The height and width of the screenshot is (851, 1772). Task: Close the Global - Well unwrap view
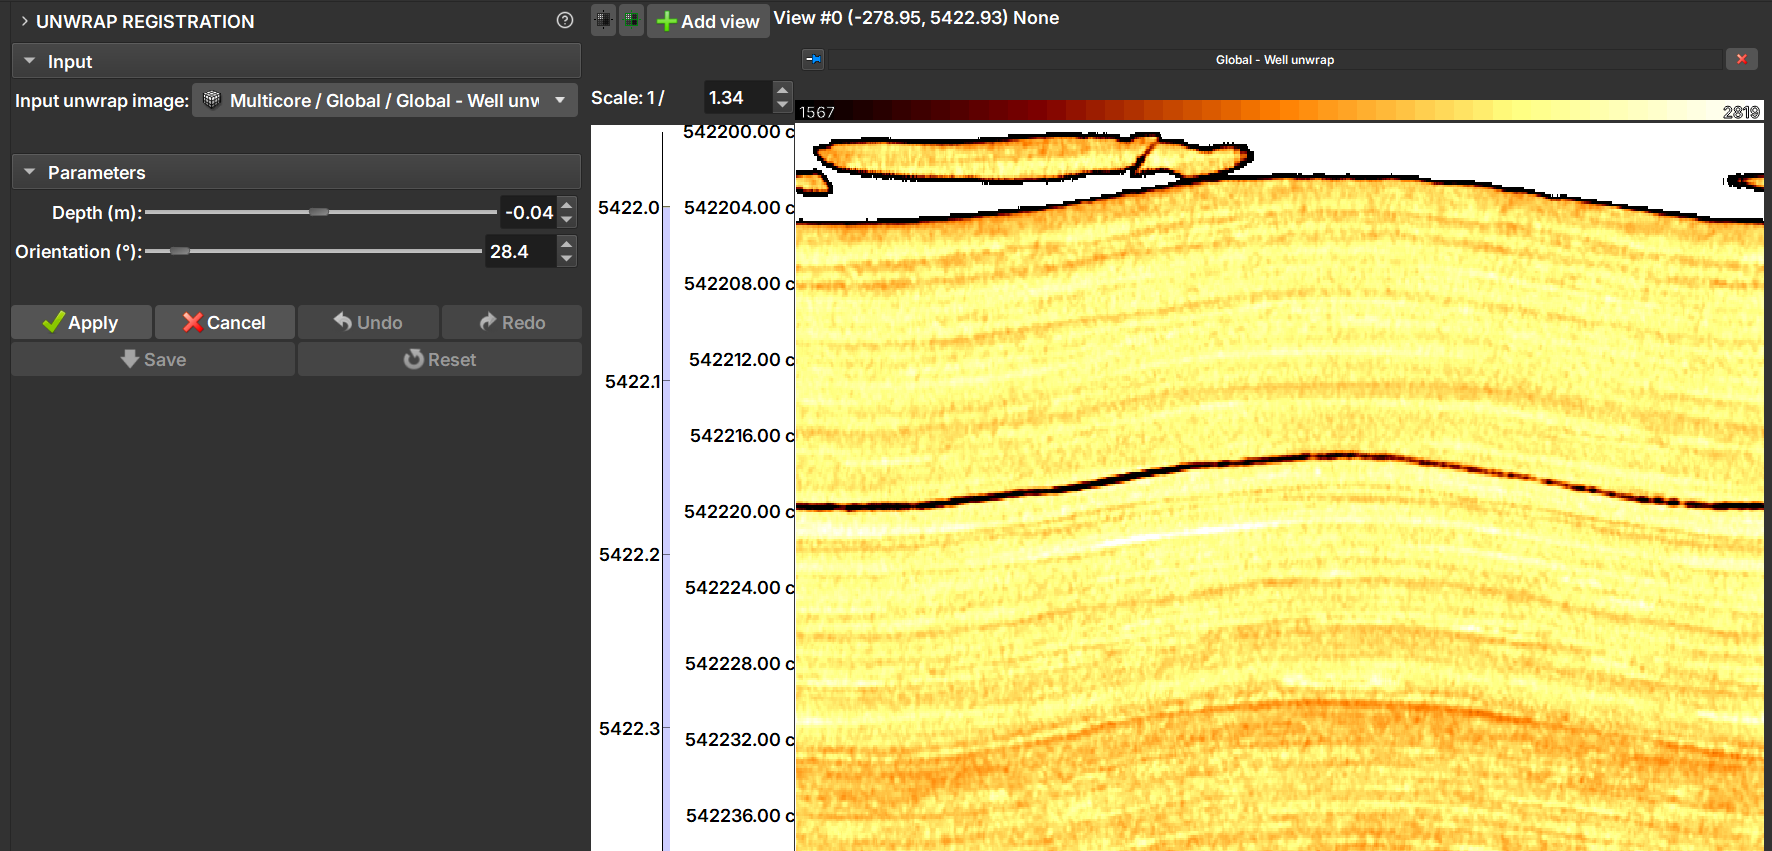[1741, 59]
